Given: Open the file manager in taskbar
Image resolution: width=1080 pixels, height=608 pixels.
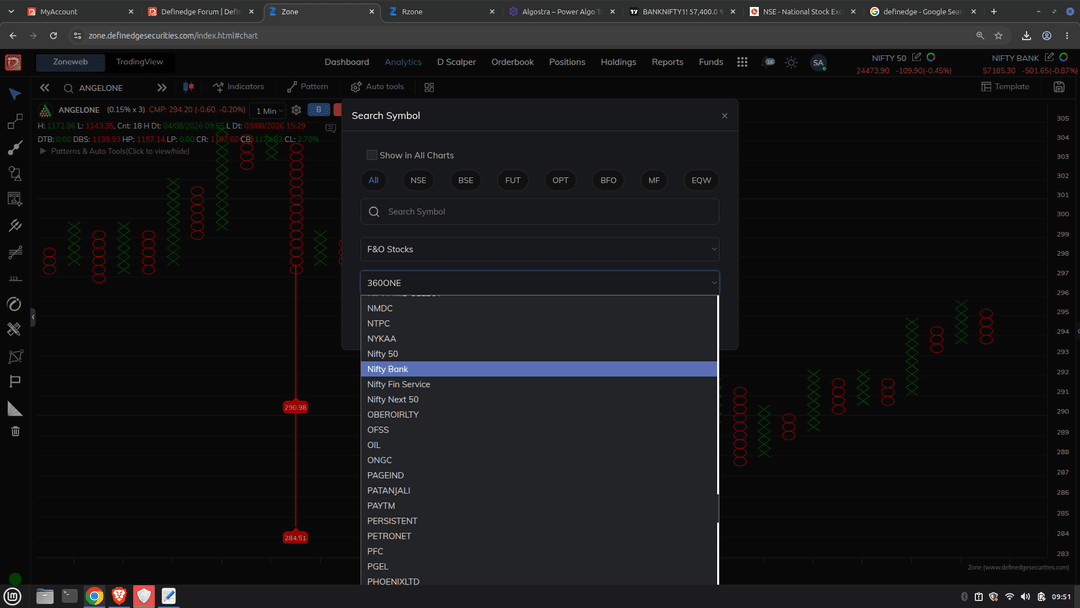Looking at the screenshot, I should click(x=45, y=596).
